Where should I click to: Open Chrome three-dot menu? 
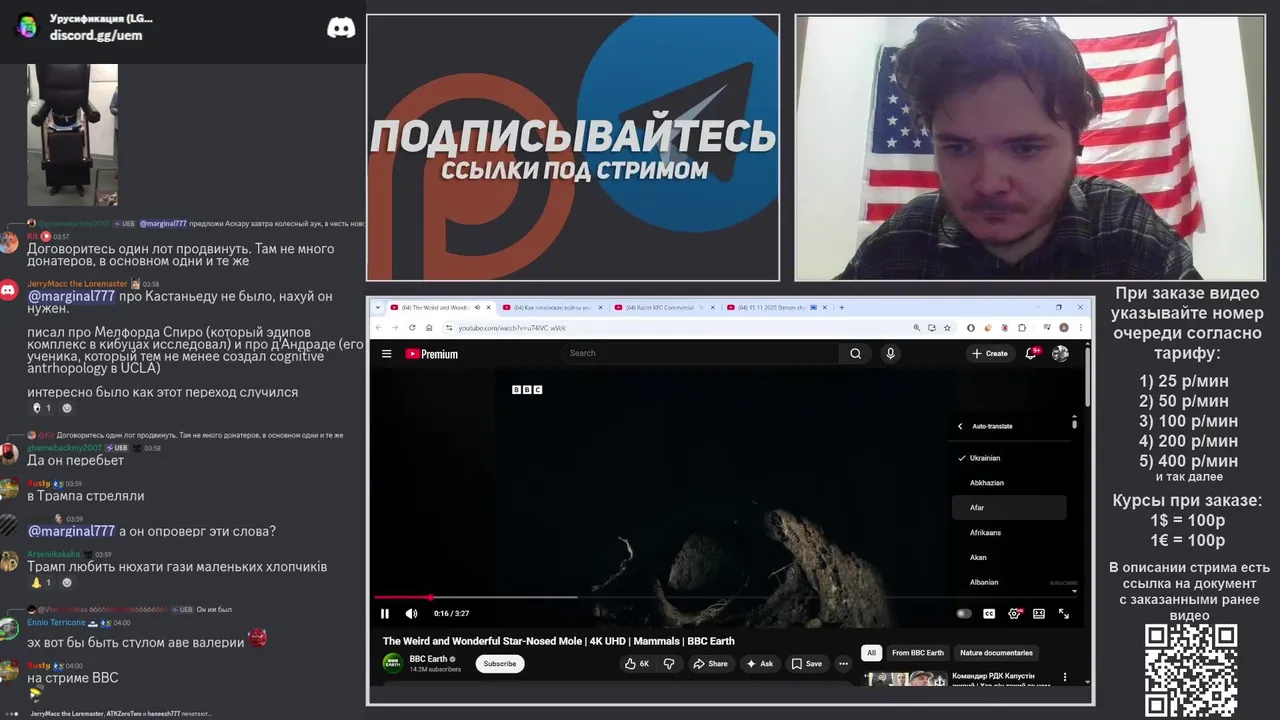click(x=1080, y=327)
